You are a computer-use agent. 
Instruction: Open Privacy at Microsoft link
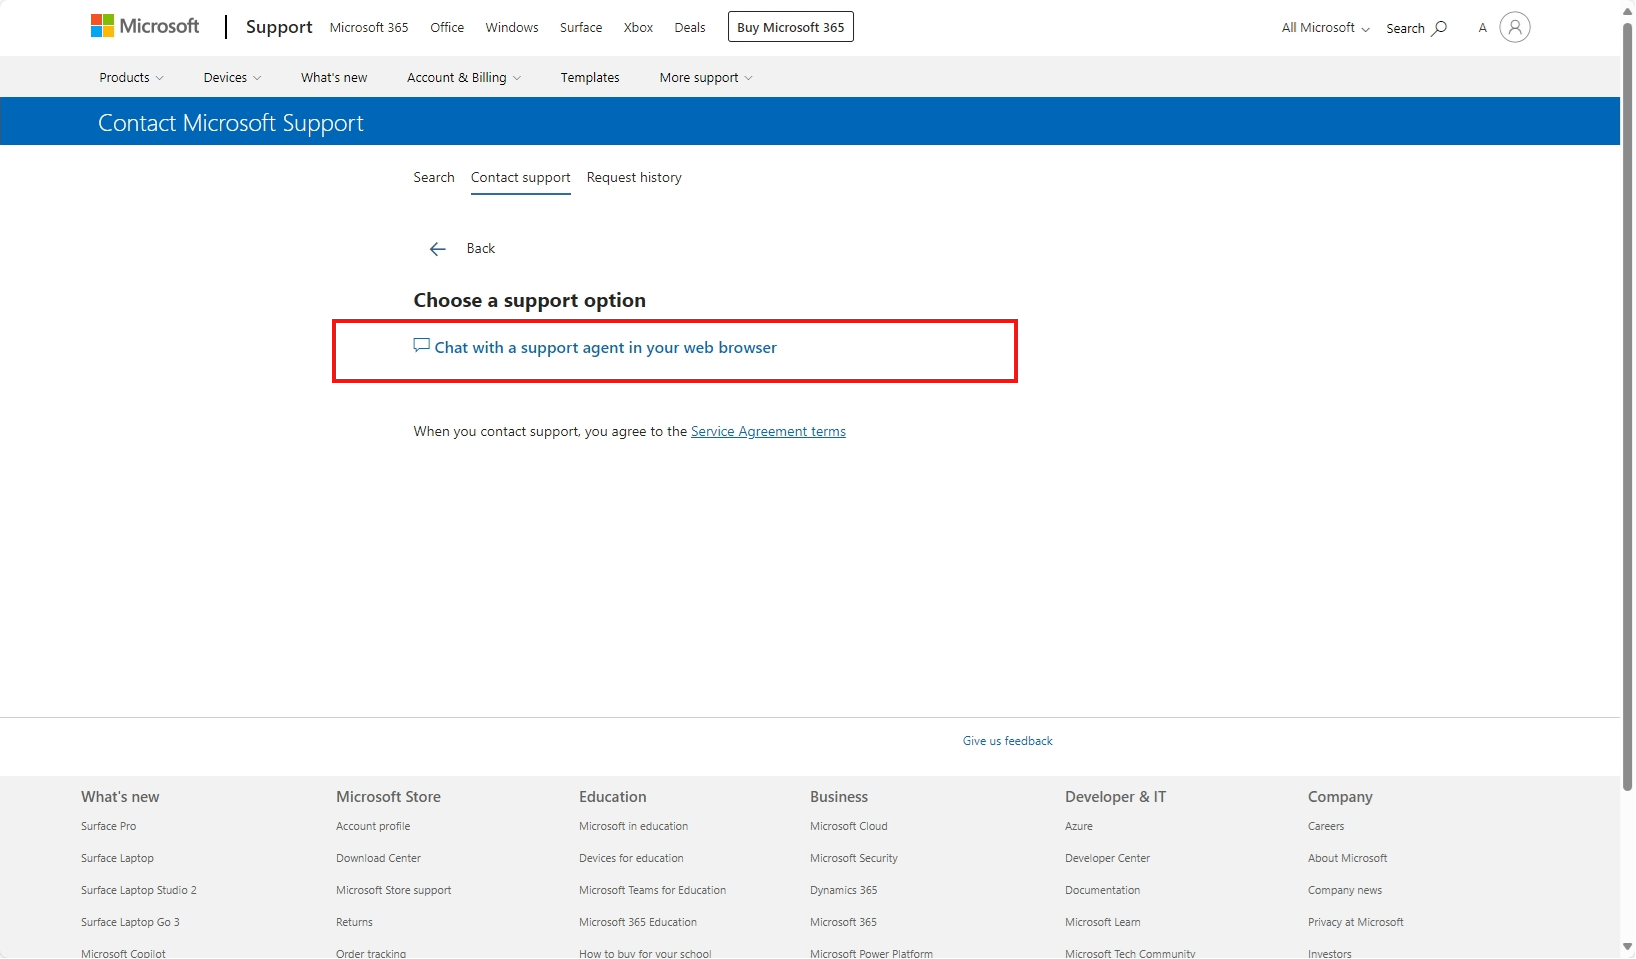click(x=1356, y=922)
